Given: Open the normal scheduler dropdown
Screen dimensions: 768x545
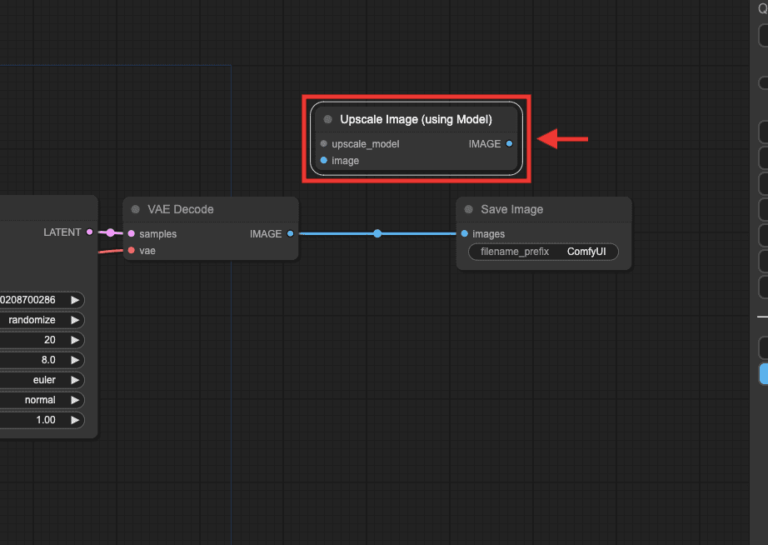Looking at the screenshot, I should (40, 400).
